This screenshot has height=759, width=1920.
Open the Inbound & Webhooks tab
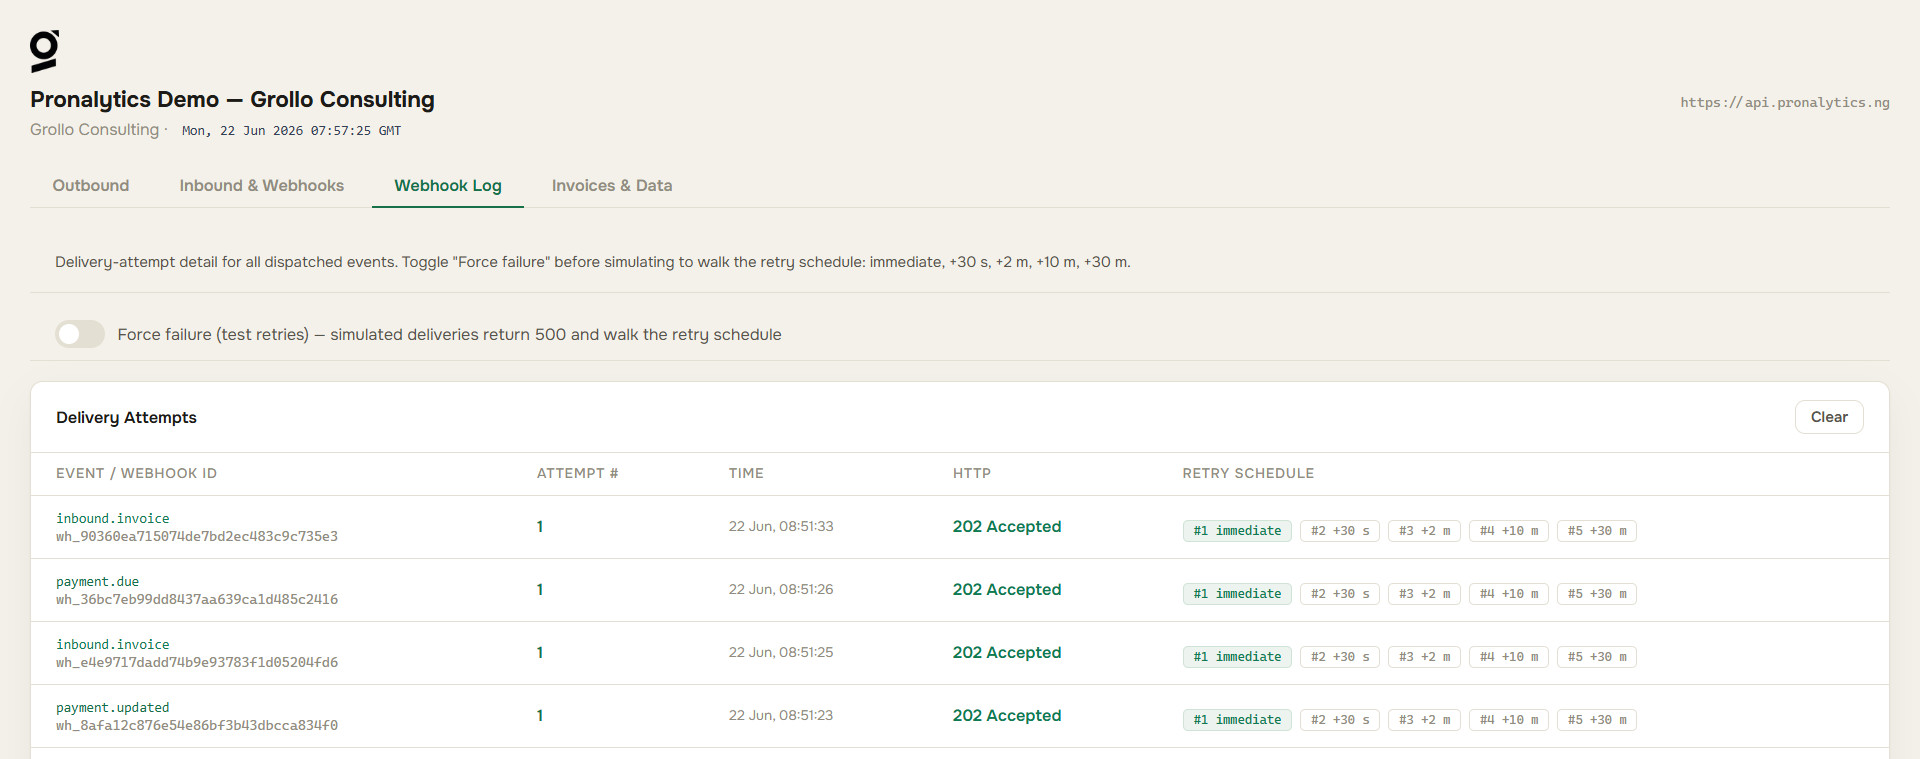[262, 185]
